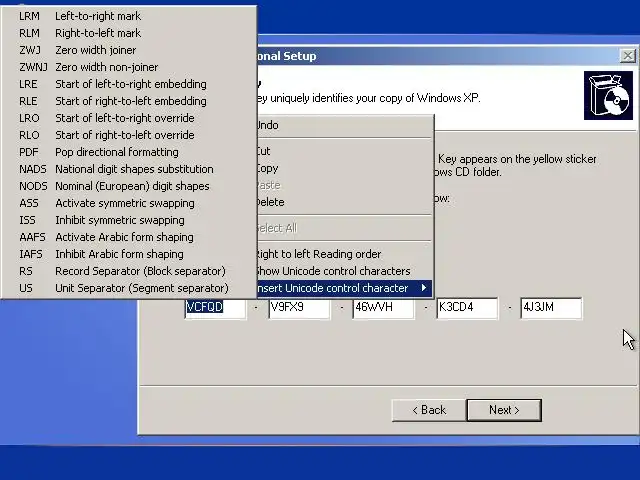The height and width of the screenshot is (480, 640).
Task: Click the product key field V9FX9
Action: pyautogui.click(x=299, y=308)
